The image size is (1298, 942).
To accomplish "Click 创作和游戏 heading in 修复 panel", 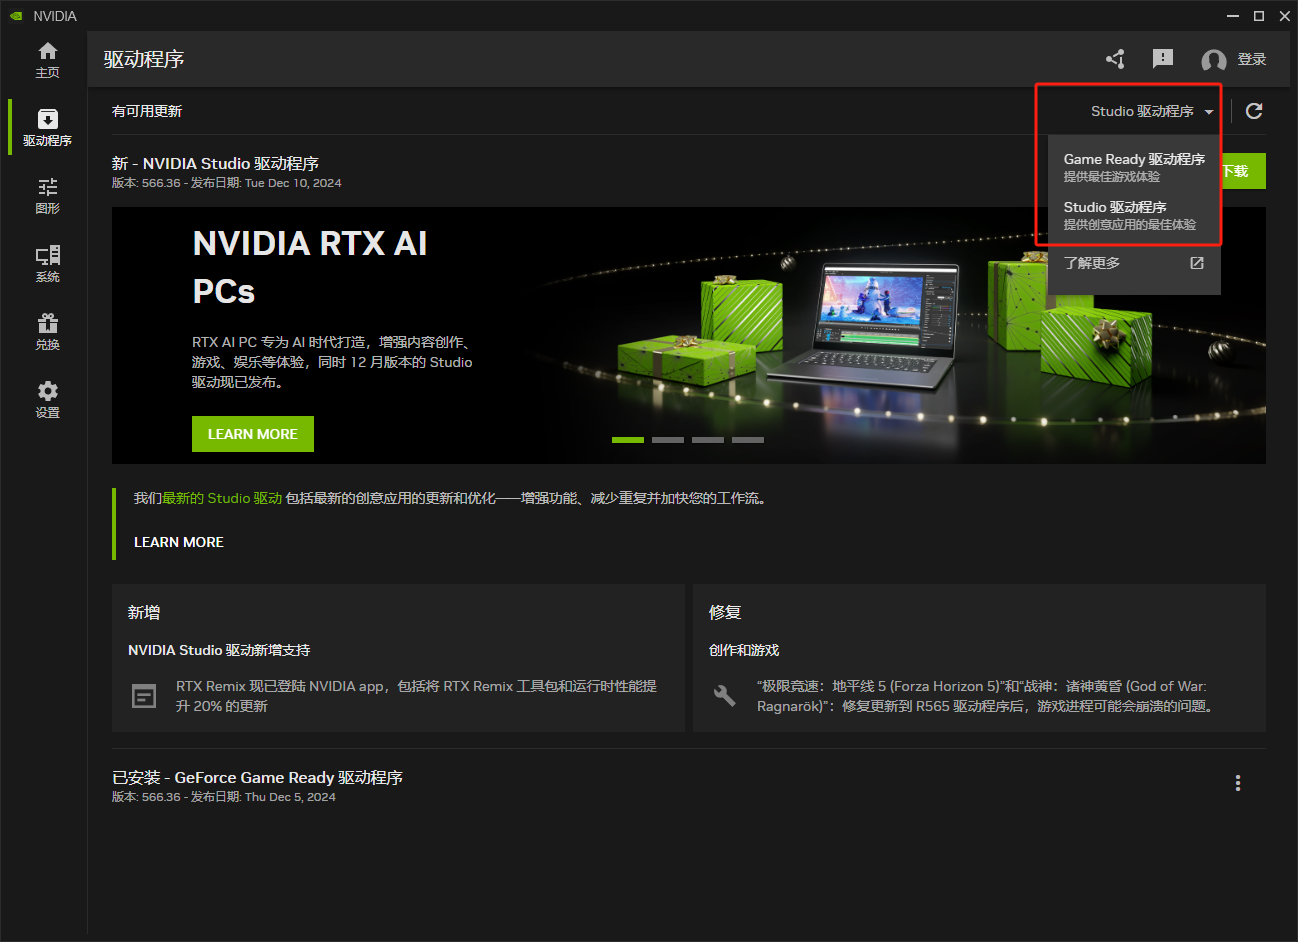I will point(744,650).
